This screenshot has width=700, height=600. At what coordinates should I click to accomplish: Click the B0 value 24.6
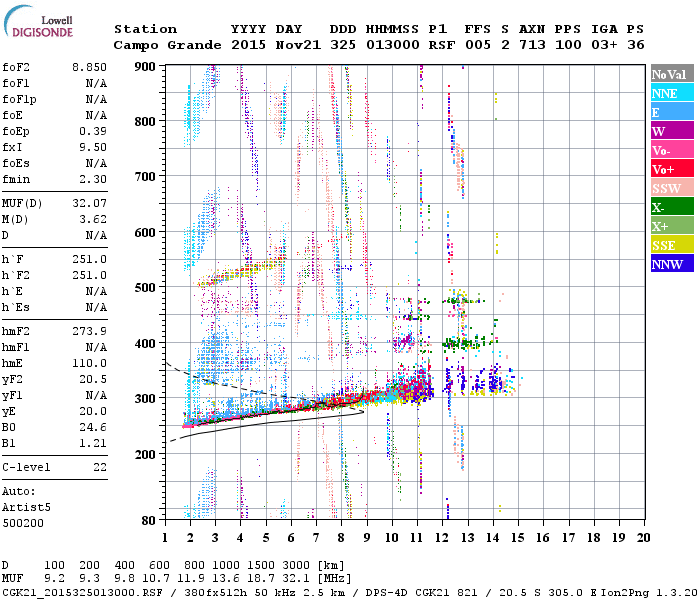pyautogui.click(x=93, y=427)
